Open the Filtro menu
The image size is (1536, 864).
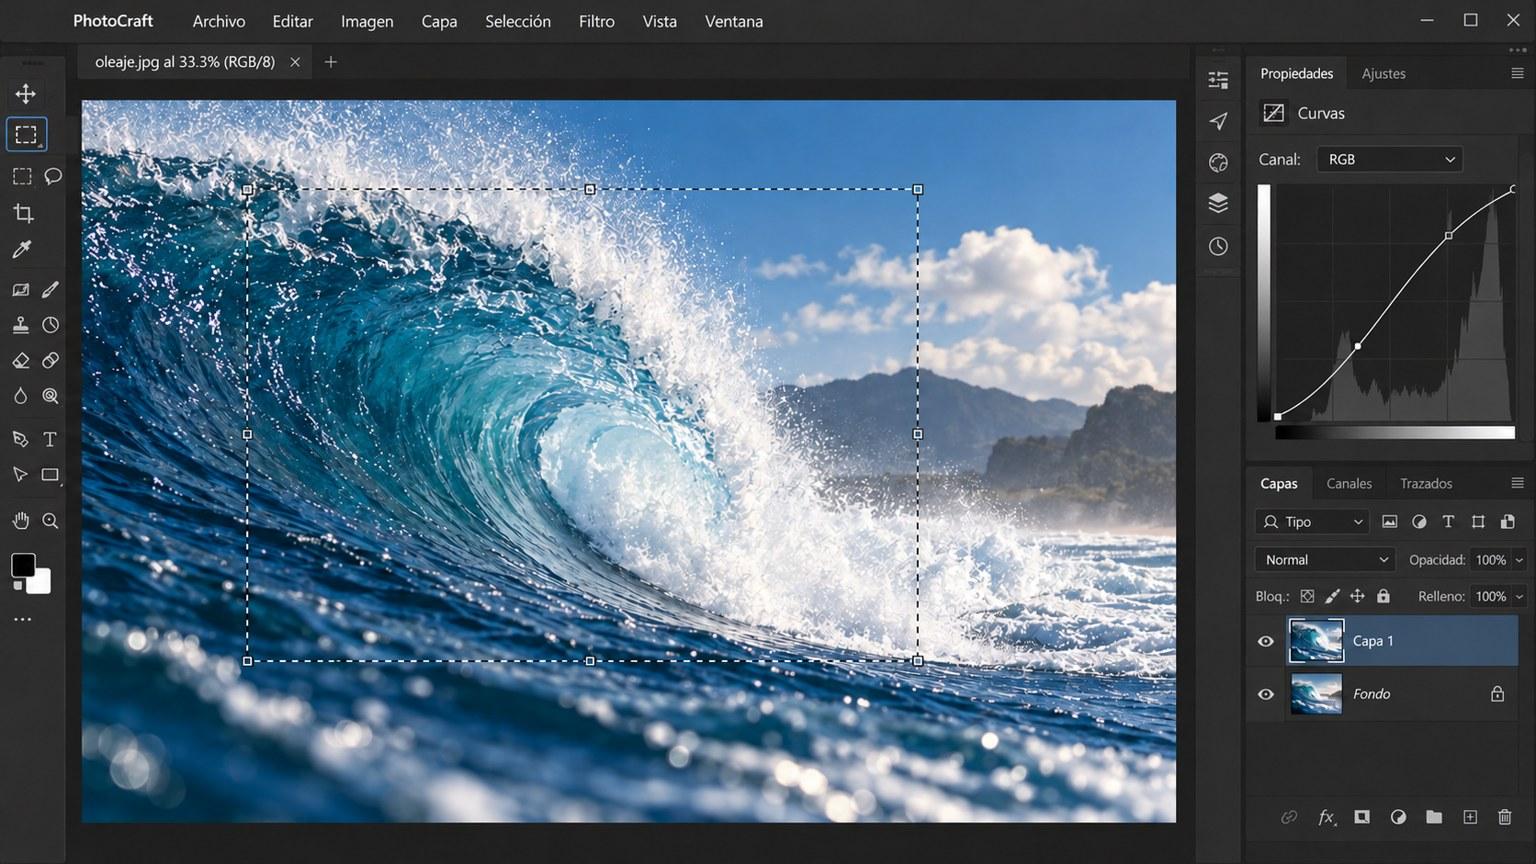pyautogui.click(x=597, y=21)
